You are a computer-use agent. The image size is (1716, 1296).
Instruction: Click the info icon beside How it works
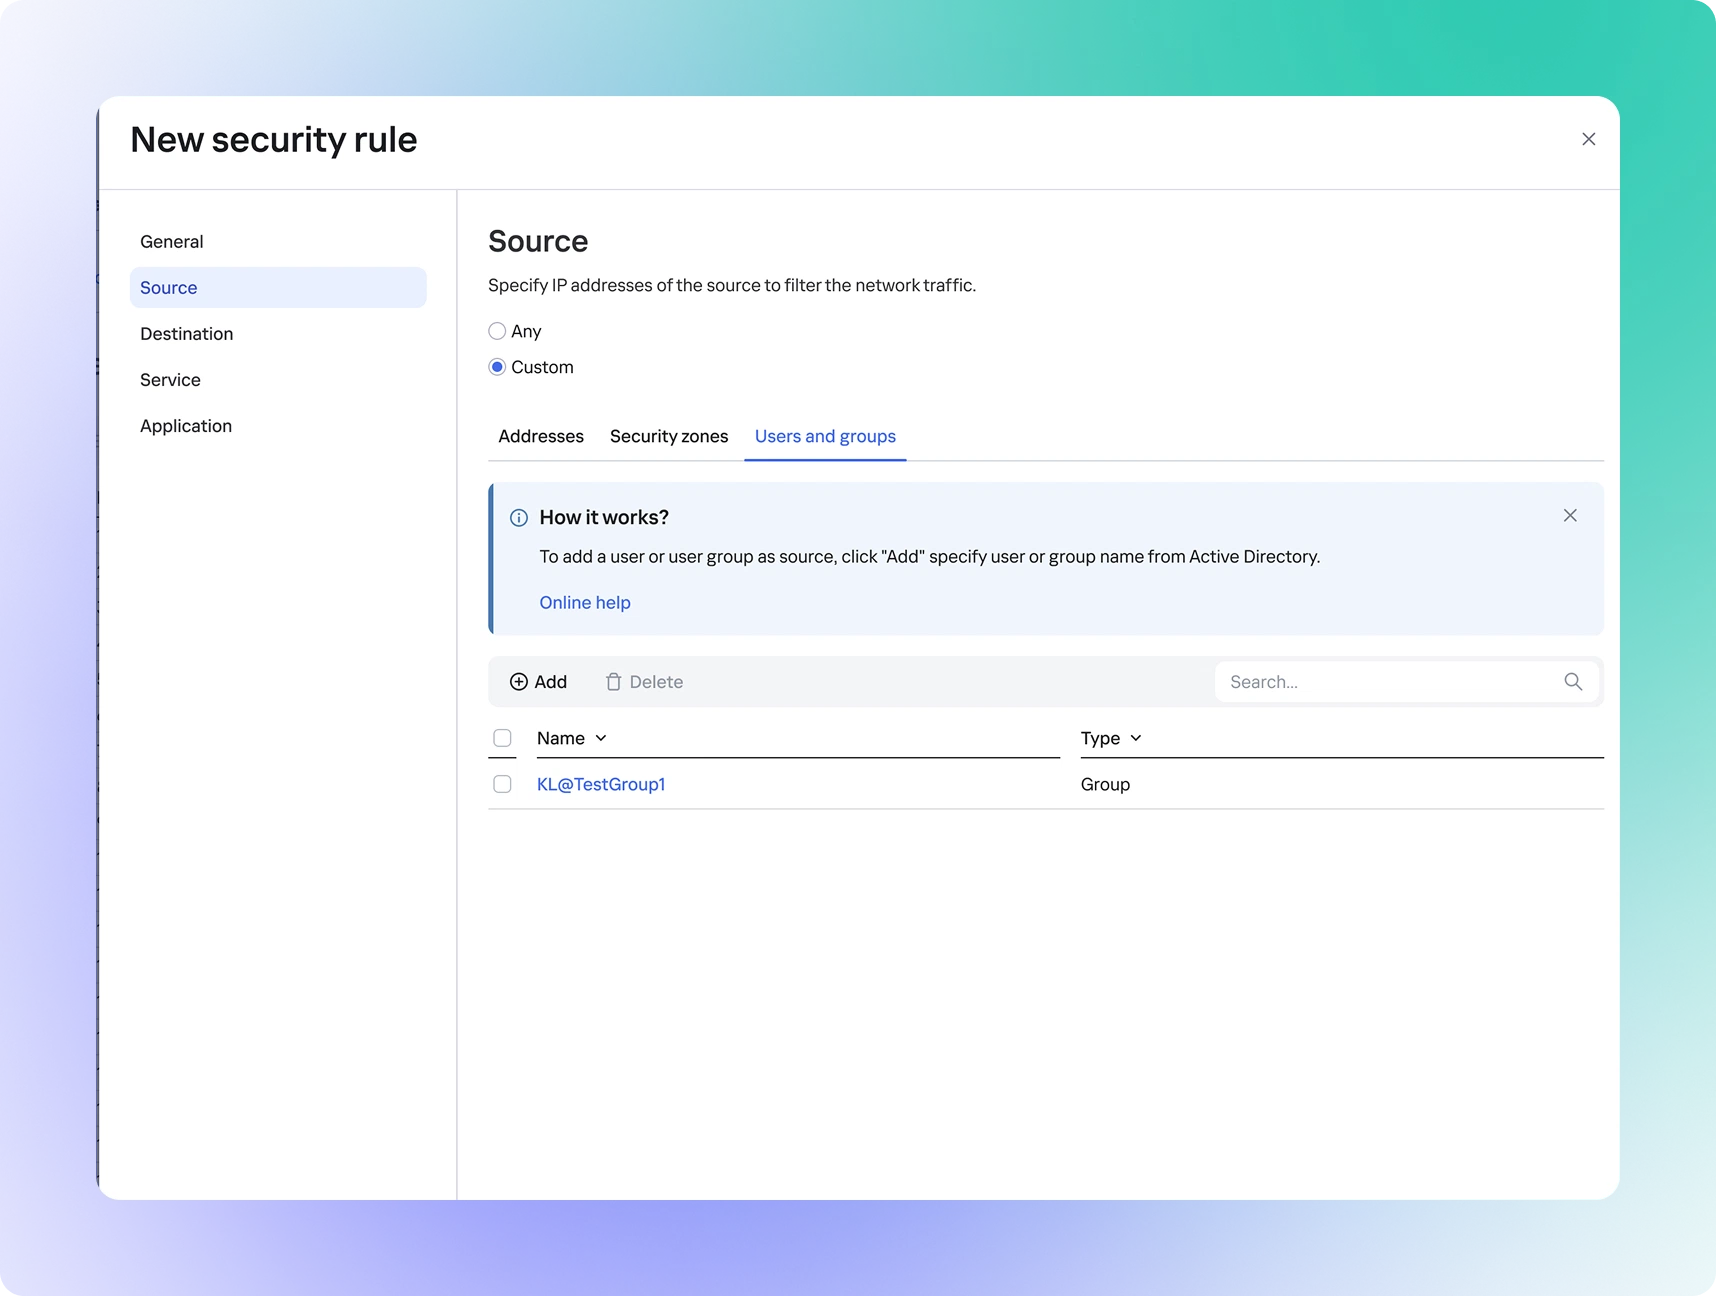tap(519, 518)
